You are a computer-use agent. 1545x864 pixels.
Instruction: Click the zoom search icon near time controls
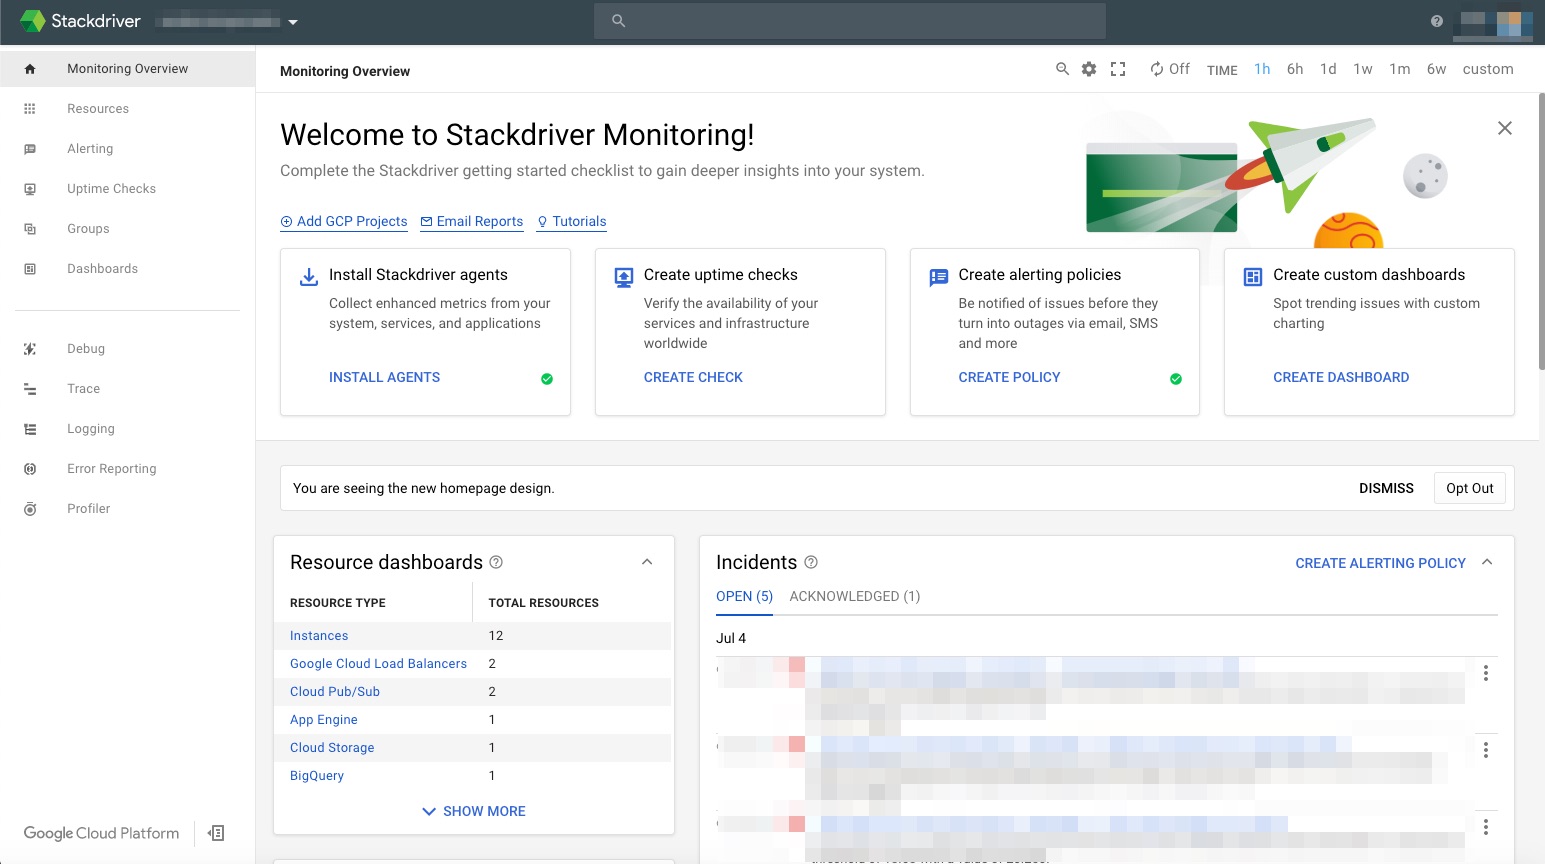1062,69
